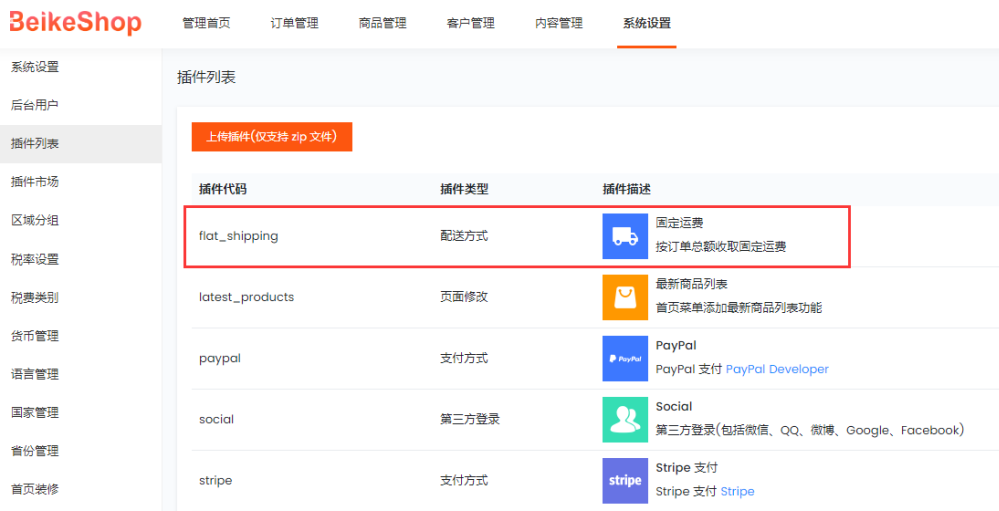Open 国家管理 in the sidebar
Screen dimensions: 999x511
[x=35, y=413]
